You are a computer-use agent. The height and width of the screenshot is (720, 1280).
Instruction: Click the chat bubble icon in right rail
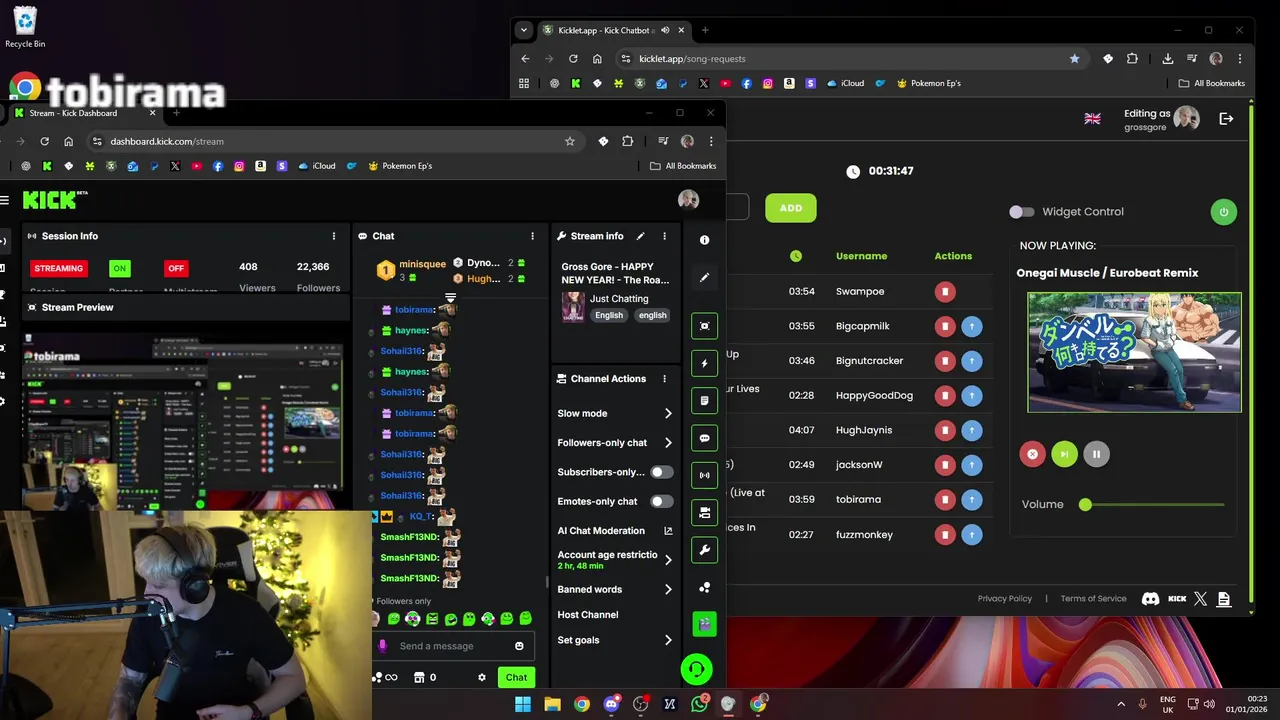tap(704, 438)
